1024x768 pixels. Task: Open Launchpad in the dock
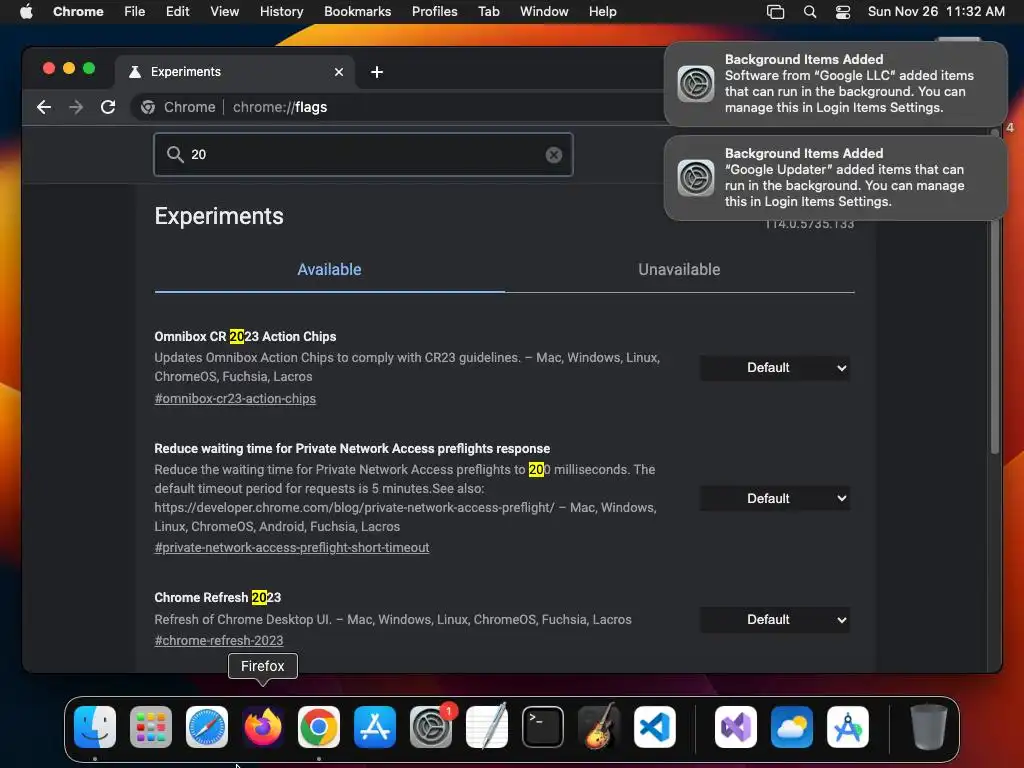click(x=151, y=726)
